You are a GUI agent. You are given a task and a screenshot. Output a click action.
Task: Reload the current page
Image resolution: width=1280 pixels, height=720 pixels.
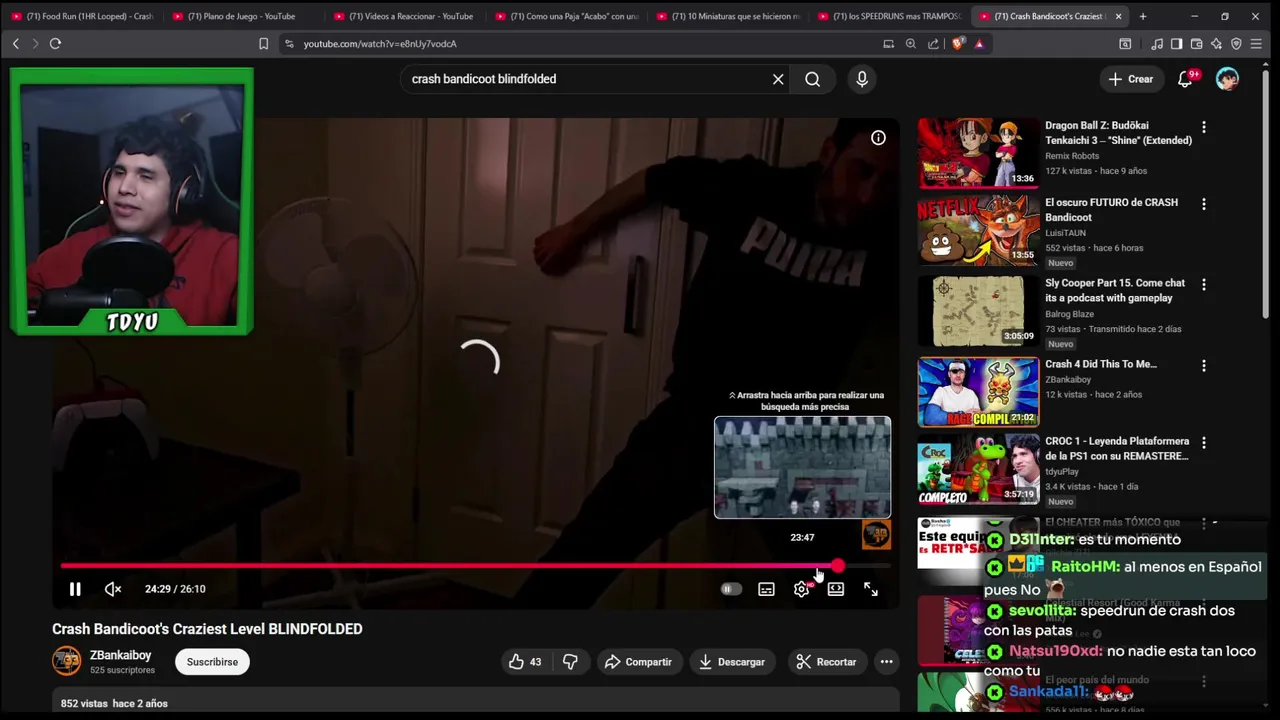[55, 44]
